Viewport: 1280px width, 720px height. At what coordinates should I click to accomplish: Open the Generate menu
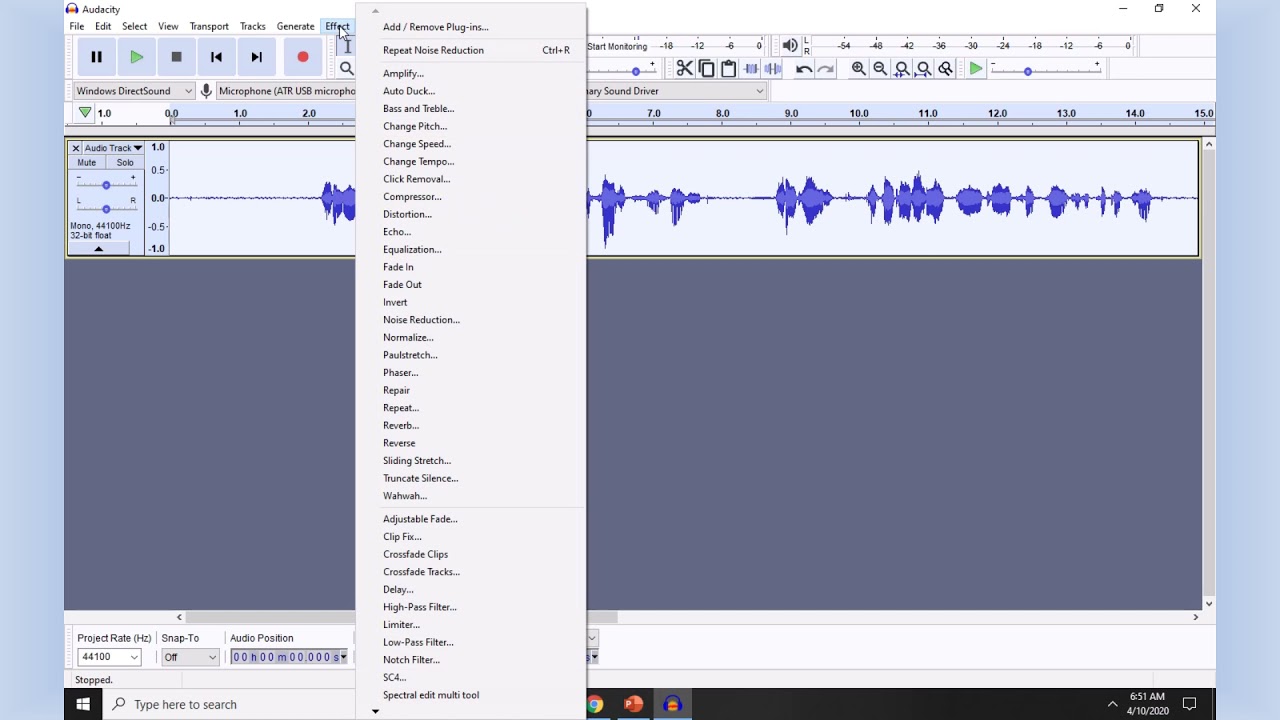(295, 27)
